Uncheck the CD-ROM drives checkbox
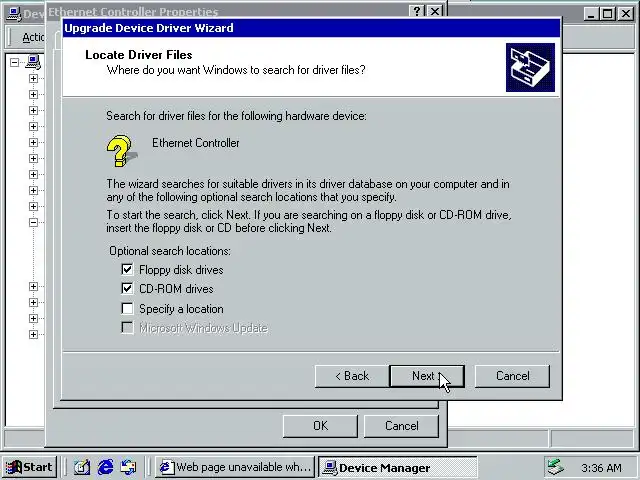 (x=127, y=289)
